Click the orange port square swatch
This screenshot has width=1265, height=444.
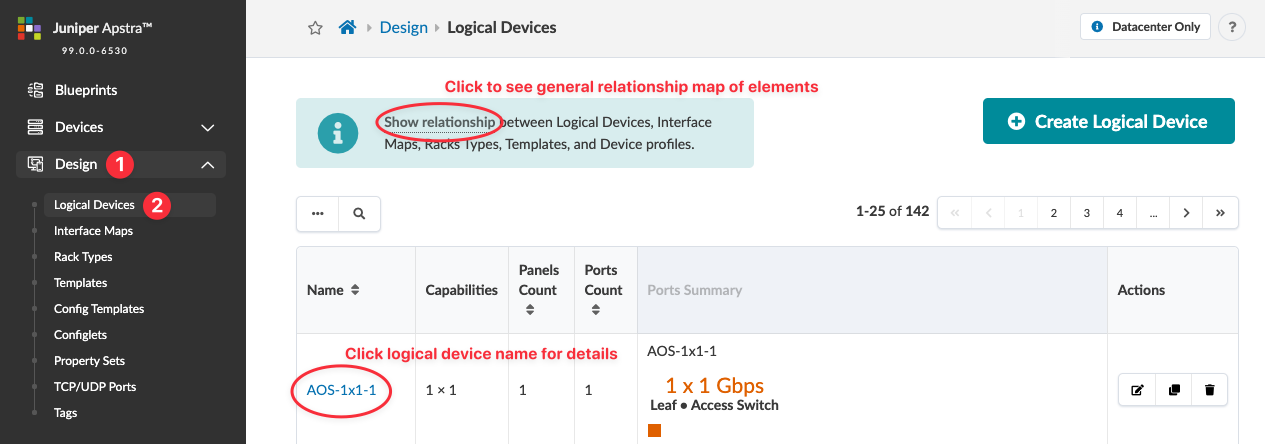tap(655, 431)
